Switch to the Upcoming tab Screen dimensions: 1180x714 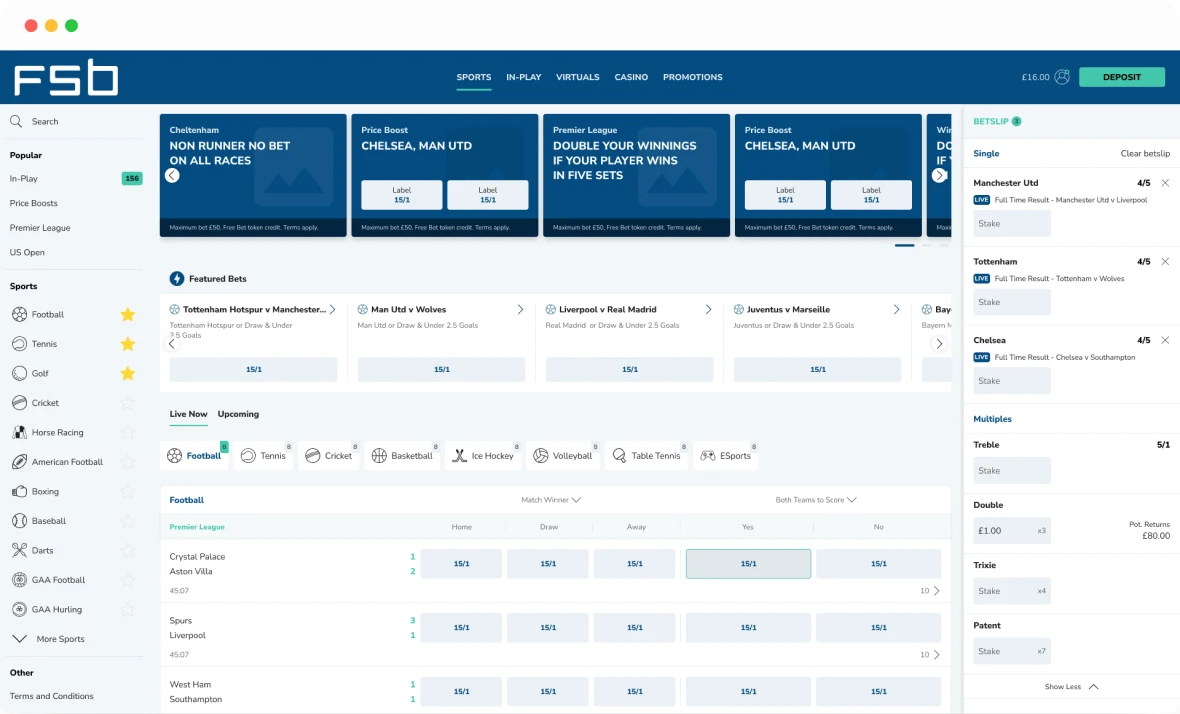point(238,414)
